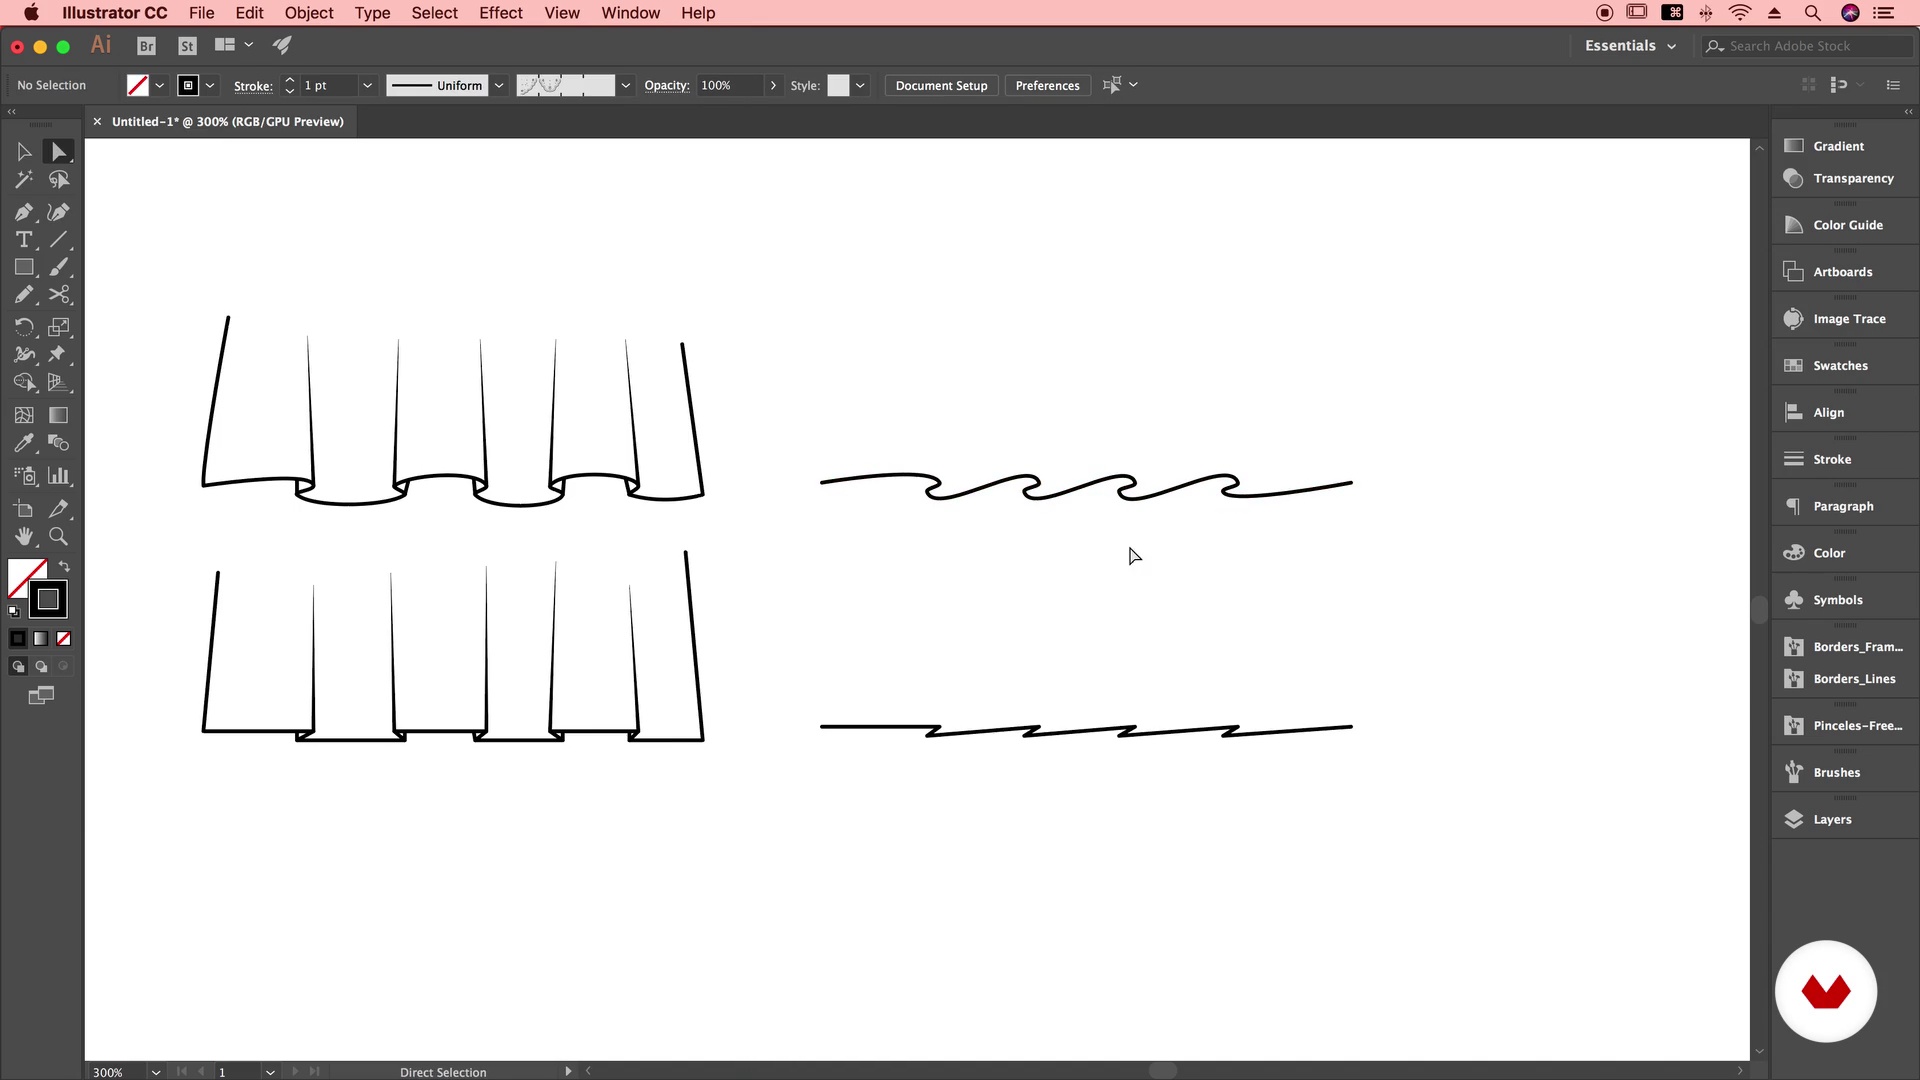Viewport: 1920px width, 1080px height.
Task: Select the Pen tool
Action: click(x=24, y=212)
